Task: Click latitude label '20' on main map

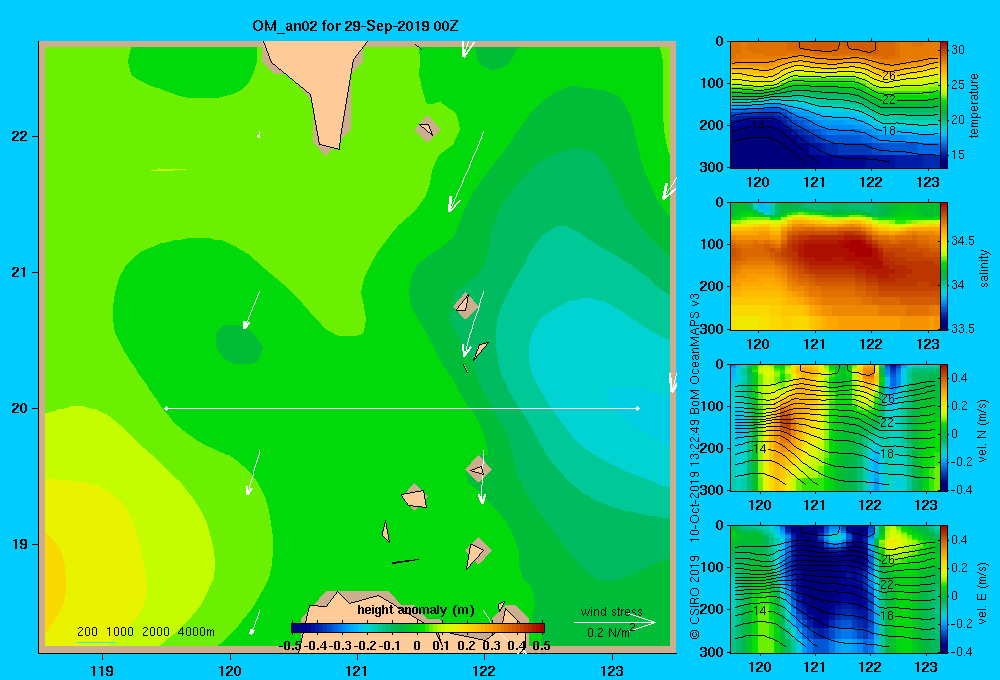Action: click(20, 408)
